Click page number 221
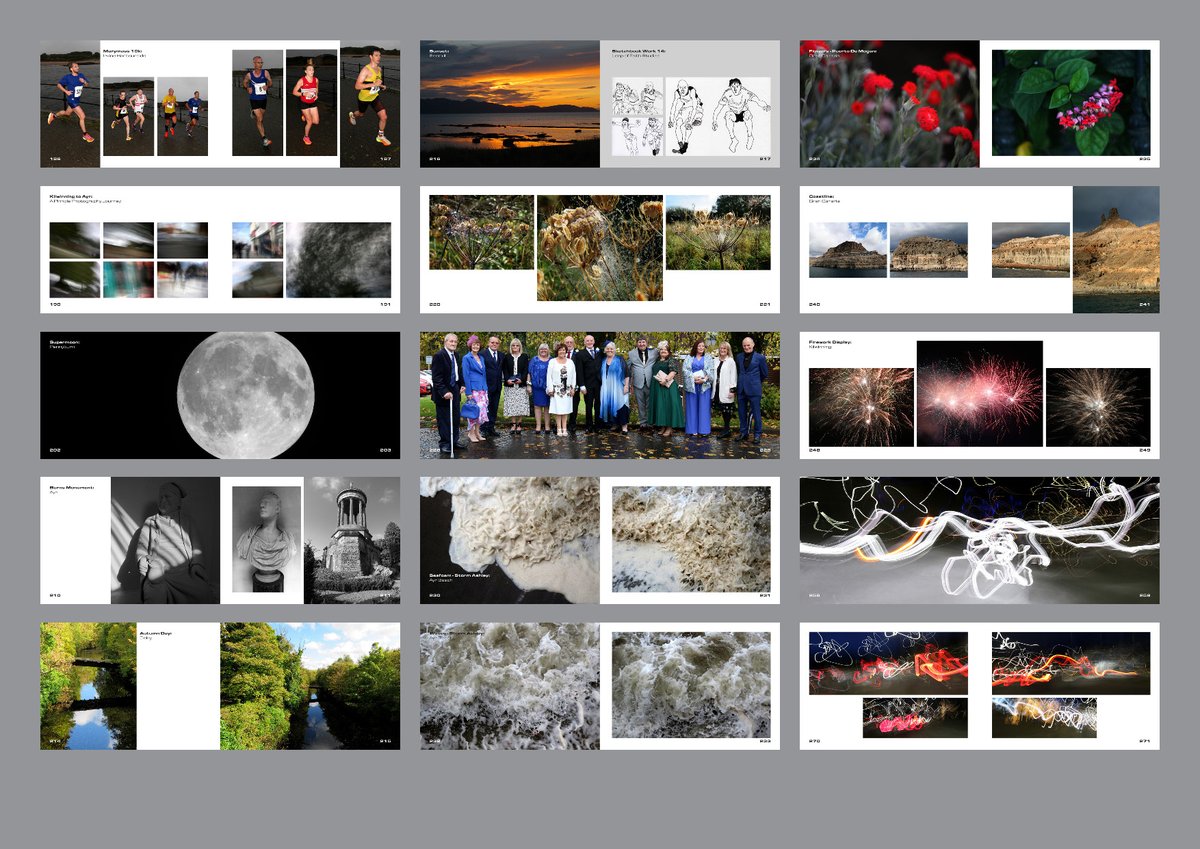The height and width of the screenshot is (849, 1200). point(765,304)
